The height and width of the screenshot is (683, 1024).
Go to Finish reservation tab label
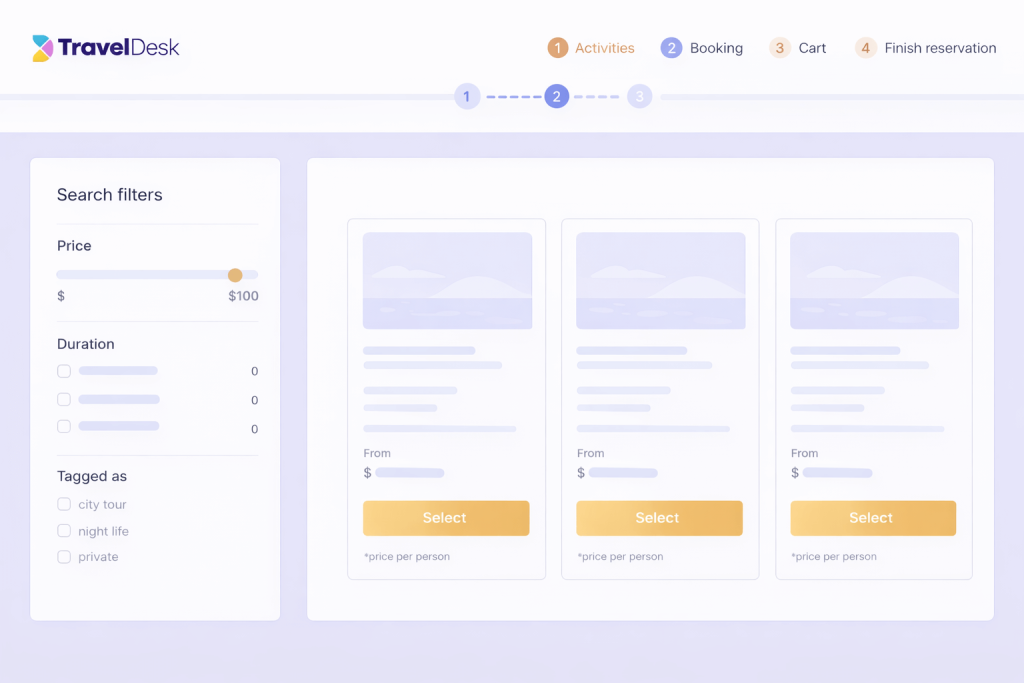click(940, 48)
